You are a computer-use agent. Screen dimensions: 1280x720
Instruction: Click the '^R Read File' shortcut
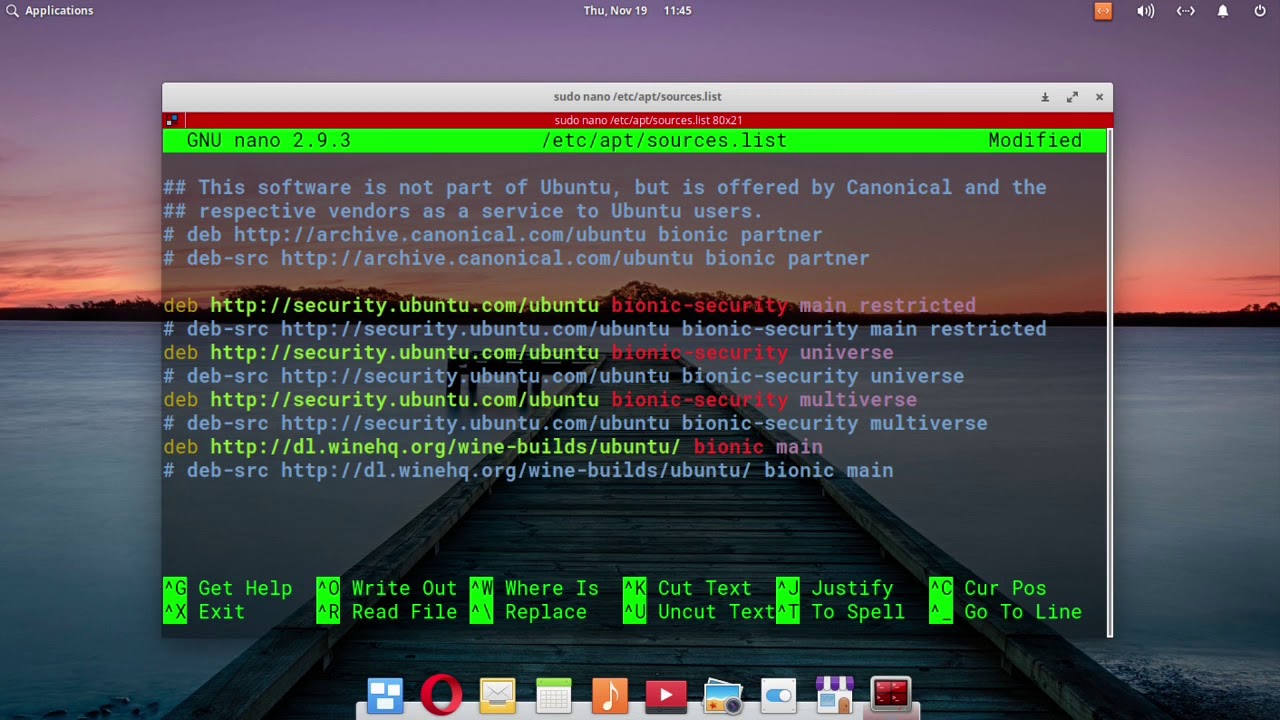pos(387,612)
